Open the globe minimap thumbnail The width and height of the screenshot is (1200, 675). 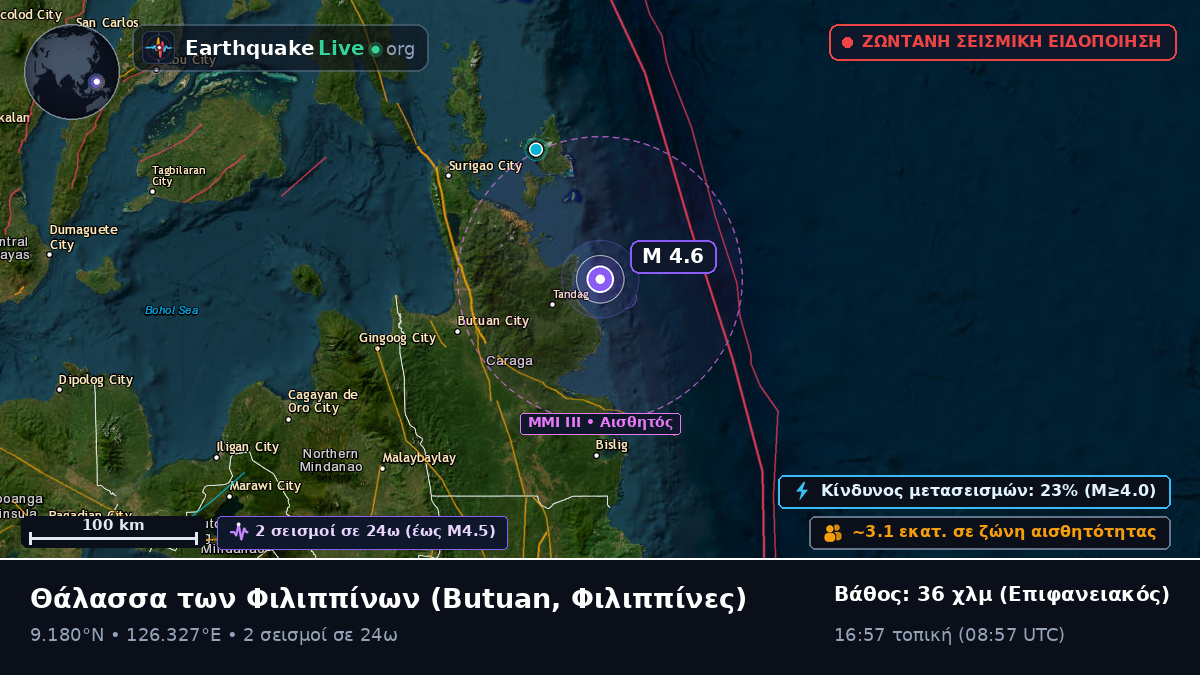(72, 72)
